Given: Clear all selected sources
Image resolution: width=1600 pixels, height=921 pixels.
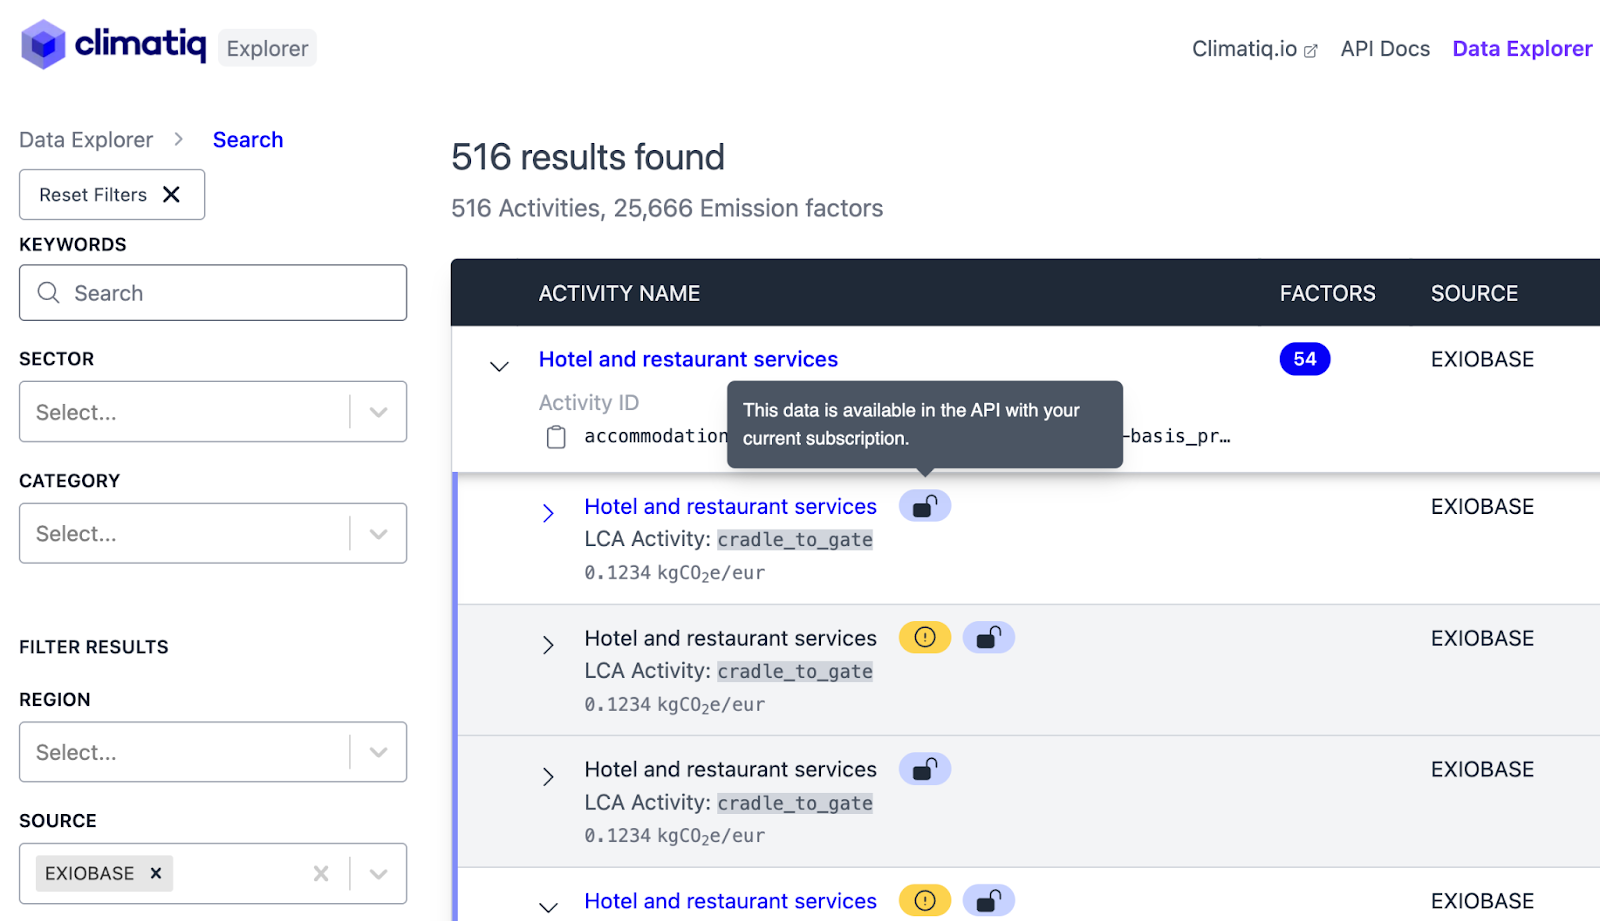Looking at the screenshot, I should (x=321, y=873).
